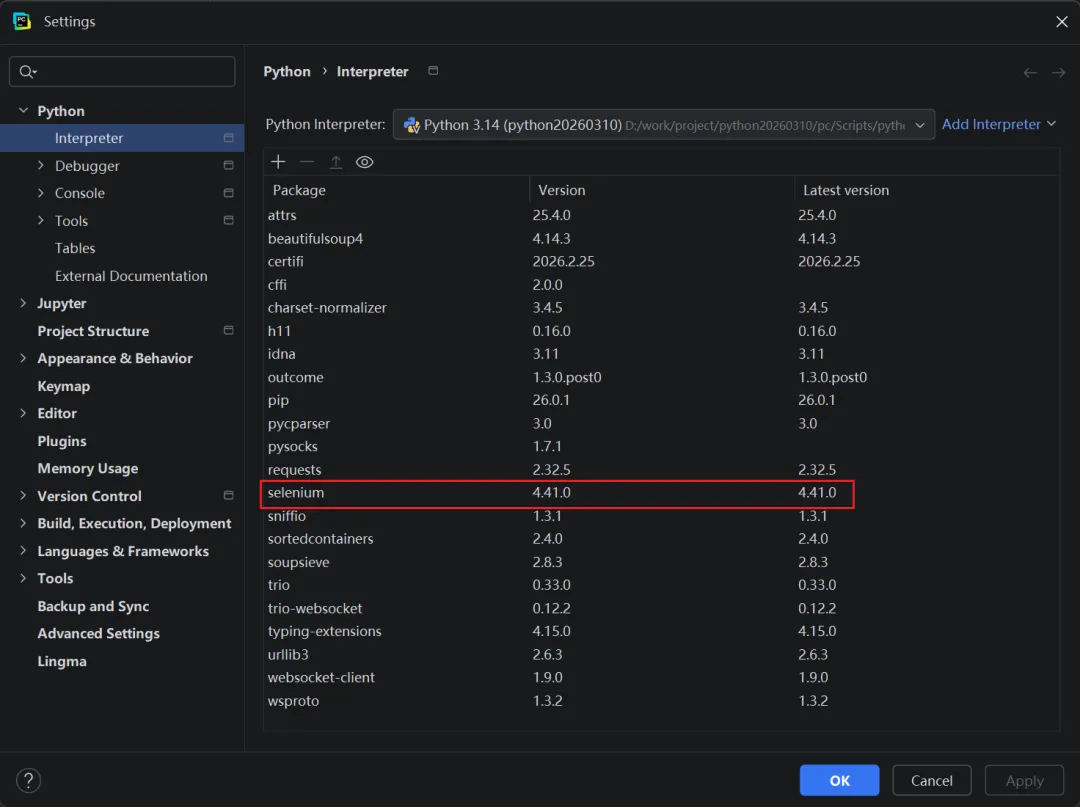Click the project icon next to Project Structure
The image size is (1080, 807).
click(x=229, y=331)
